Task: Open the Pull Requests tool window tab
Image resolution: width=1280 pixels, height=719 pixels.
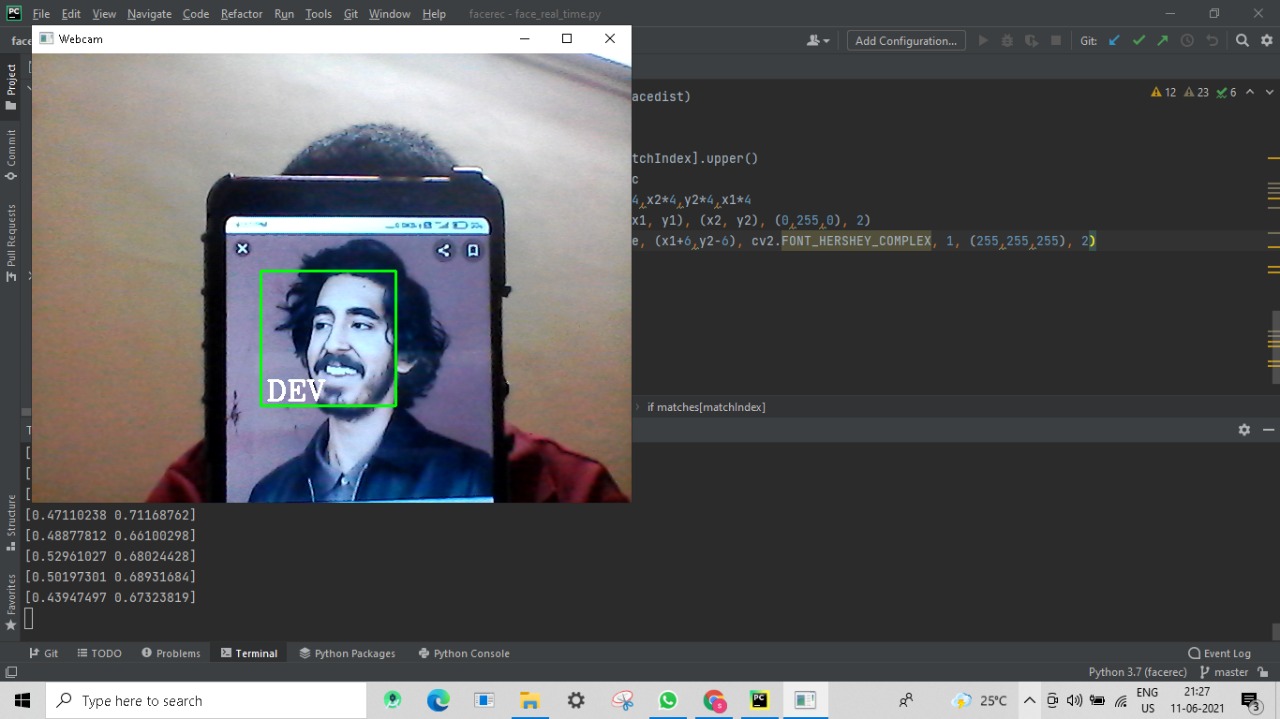Action: [x=11, y=243]
